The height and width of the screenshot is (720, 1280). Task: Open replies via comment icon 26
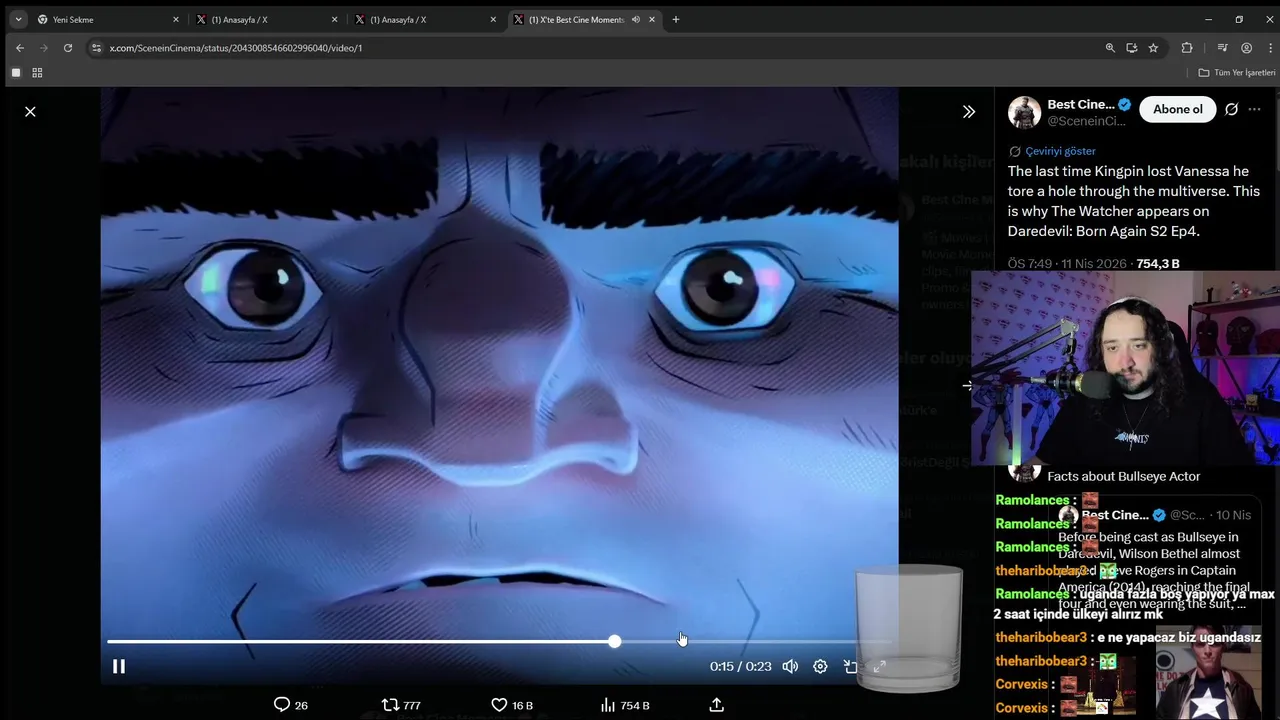[290, 705]
